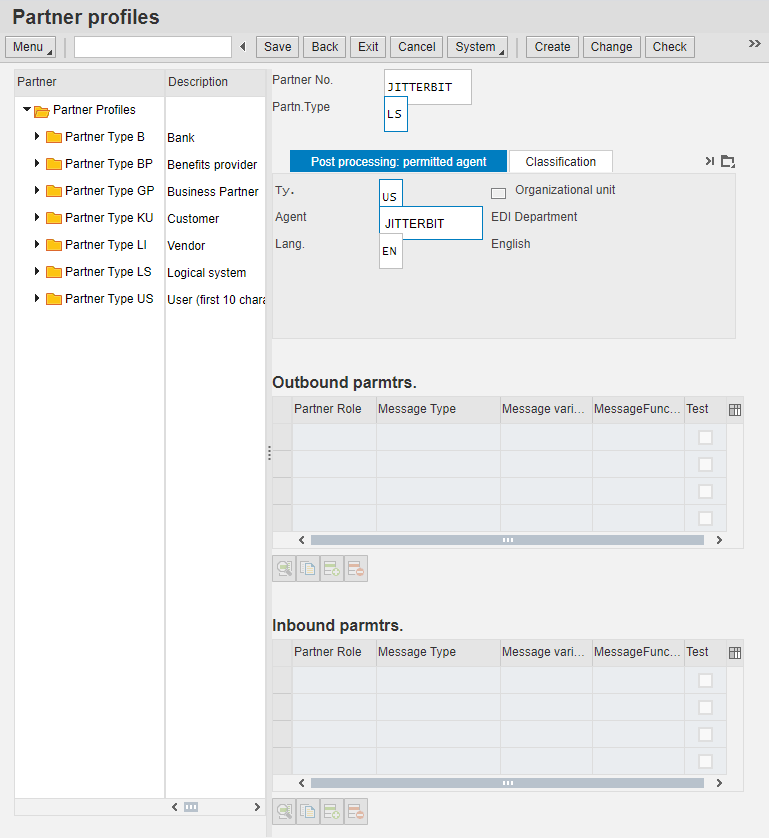Click the create outbound parameter icon

(x=332, y=569)
